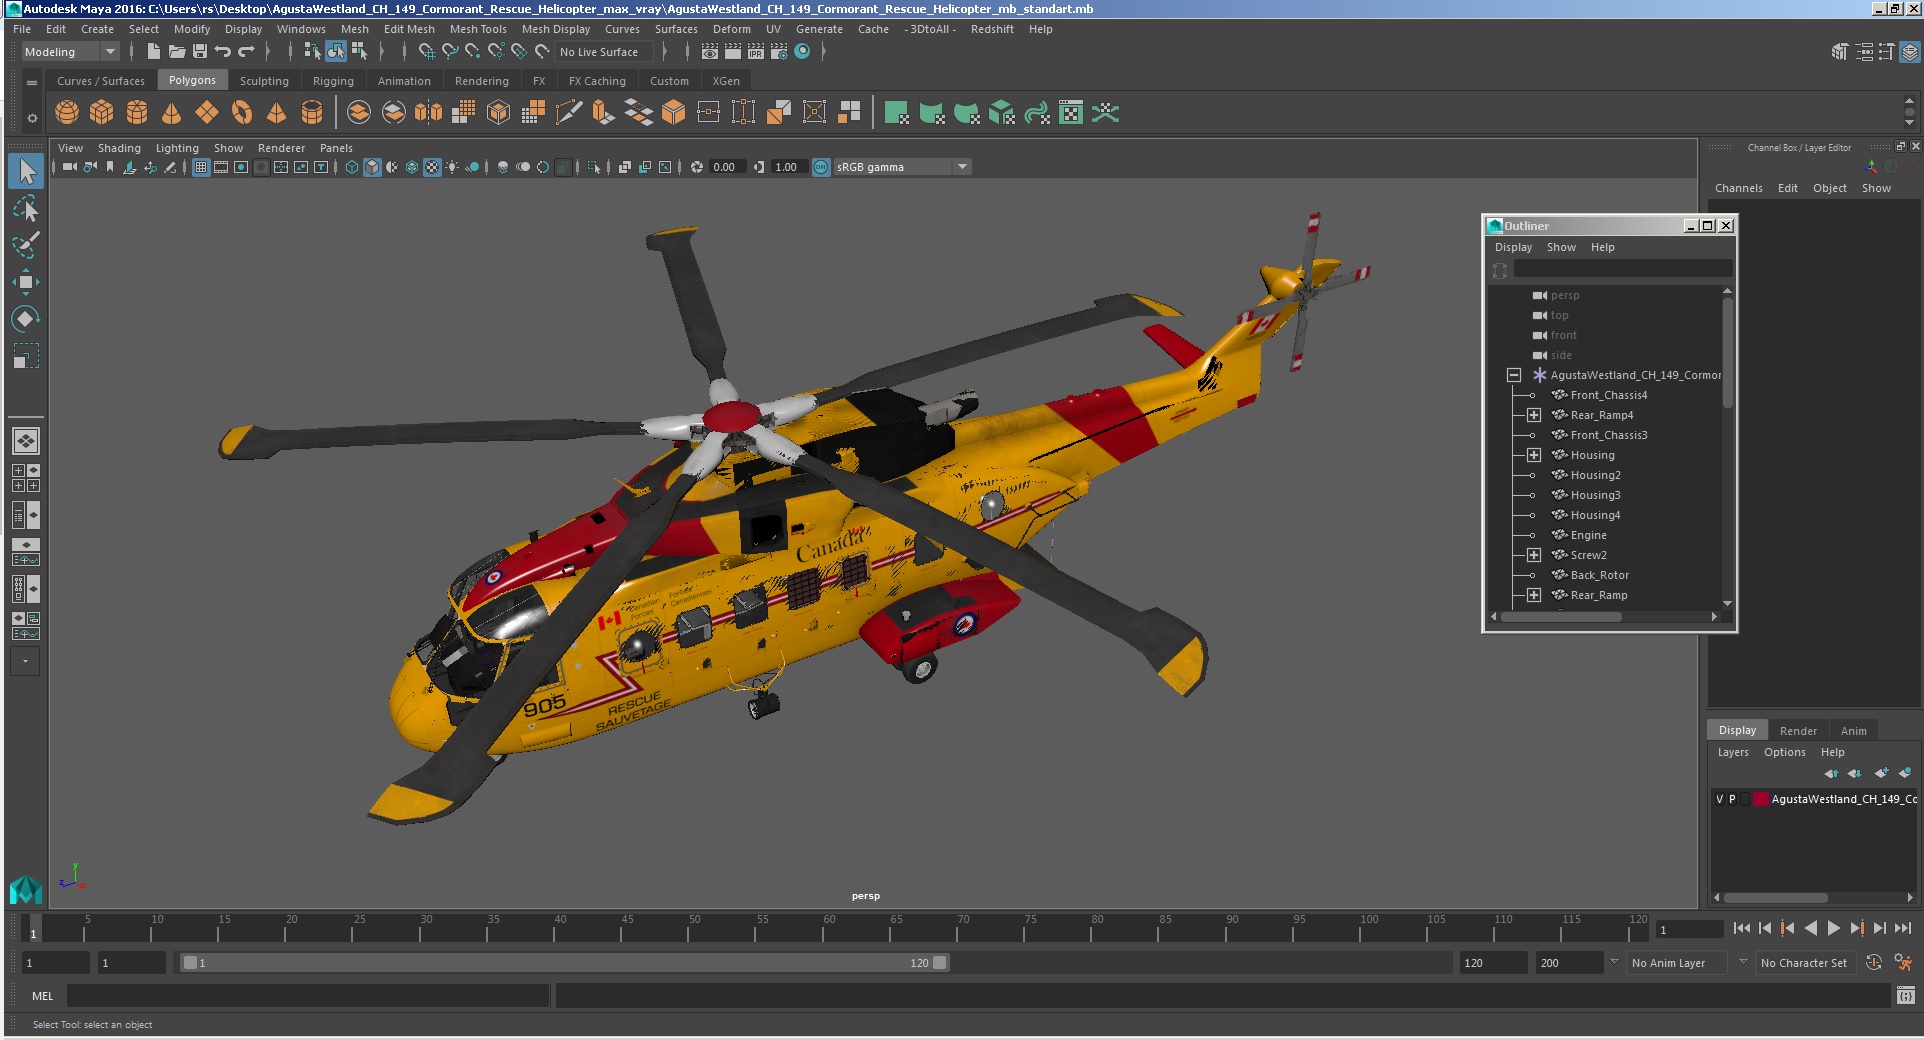Open the Modeling menu set dropdown

(x=70, y=52)
